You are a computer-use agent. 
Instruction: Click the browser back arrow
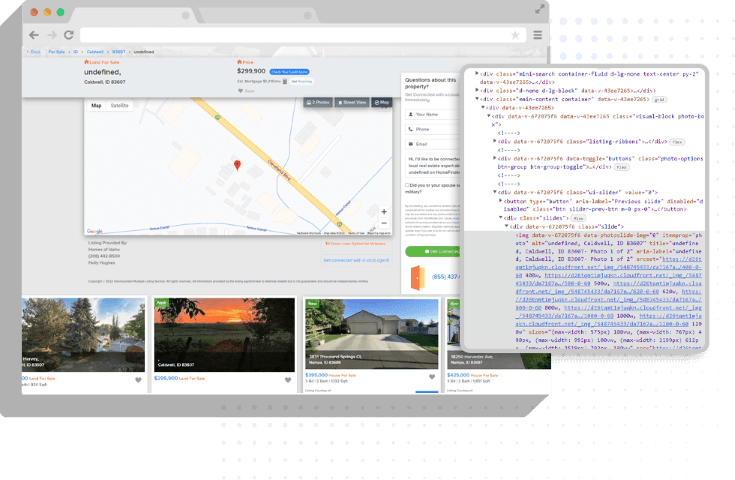coord(34,35)
